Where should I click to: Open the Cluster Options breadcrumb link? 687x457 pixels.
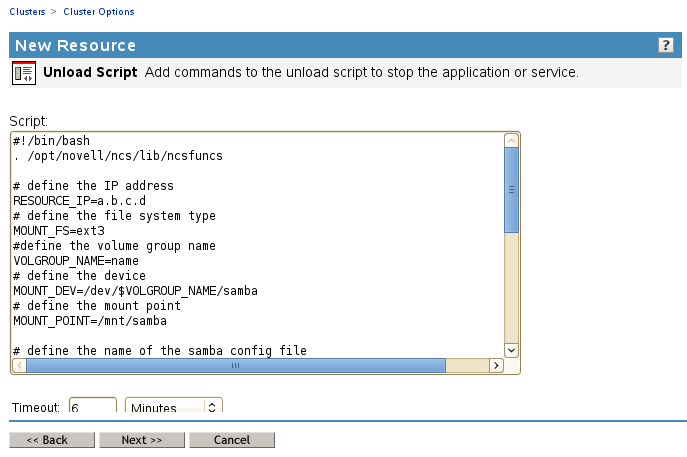[x=98, y=12]
